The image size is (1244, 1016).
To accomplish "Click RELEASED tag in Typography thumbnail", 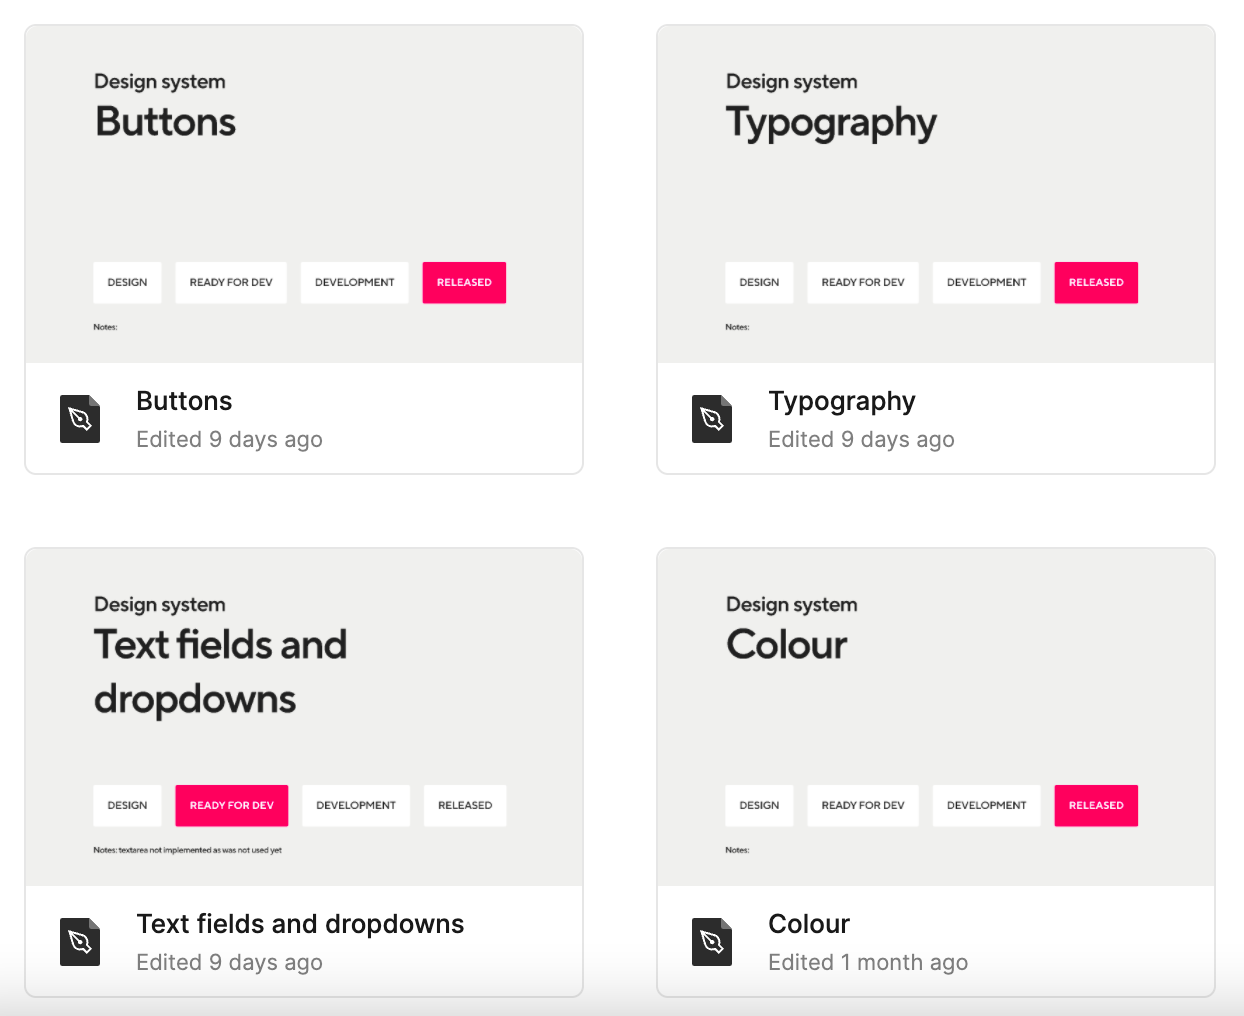I will point(1096,283).
